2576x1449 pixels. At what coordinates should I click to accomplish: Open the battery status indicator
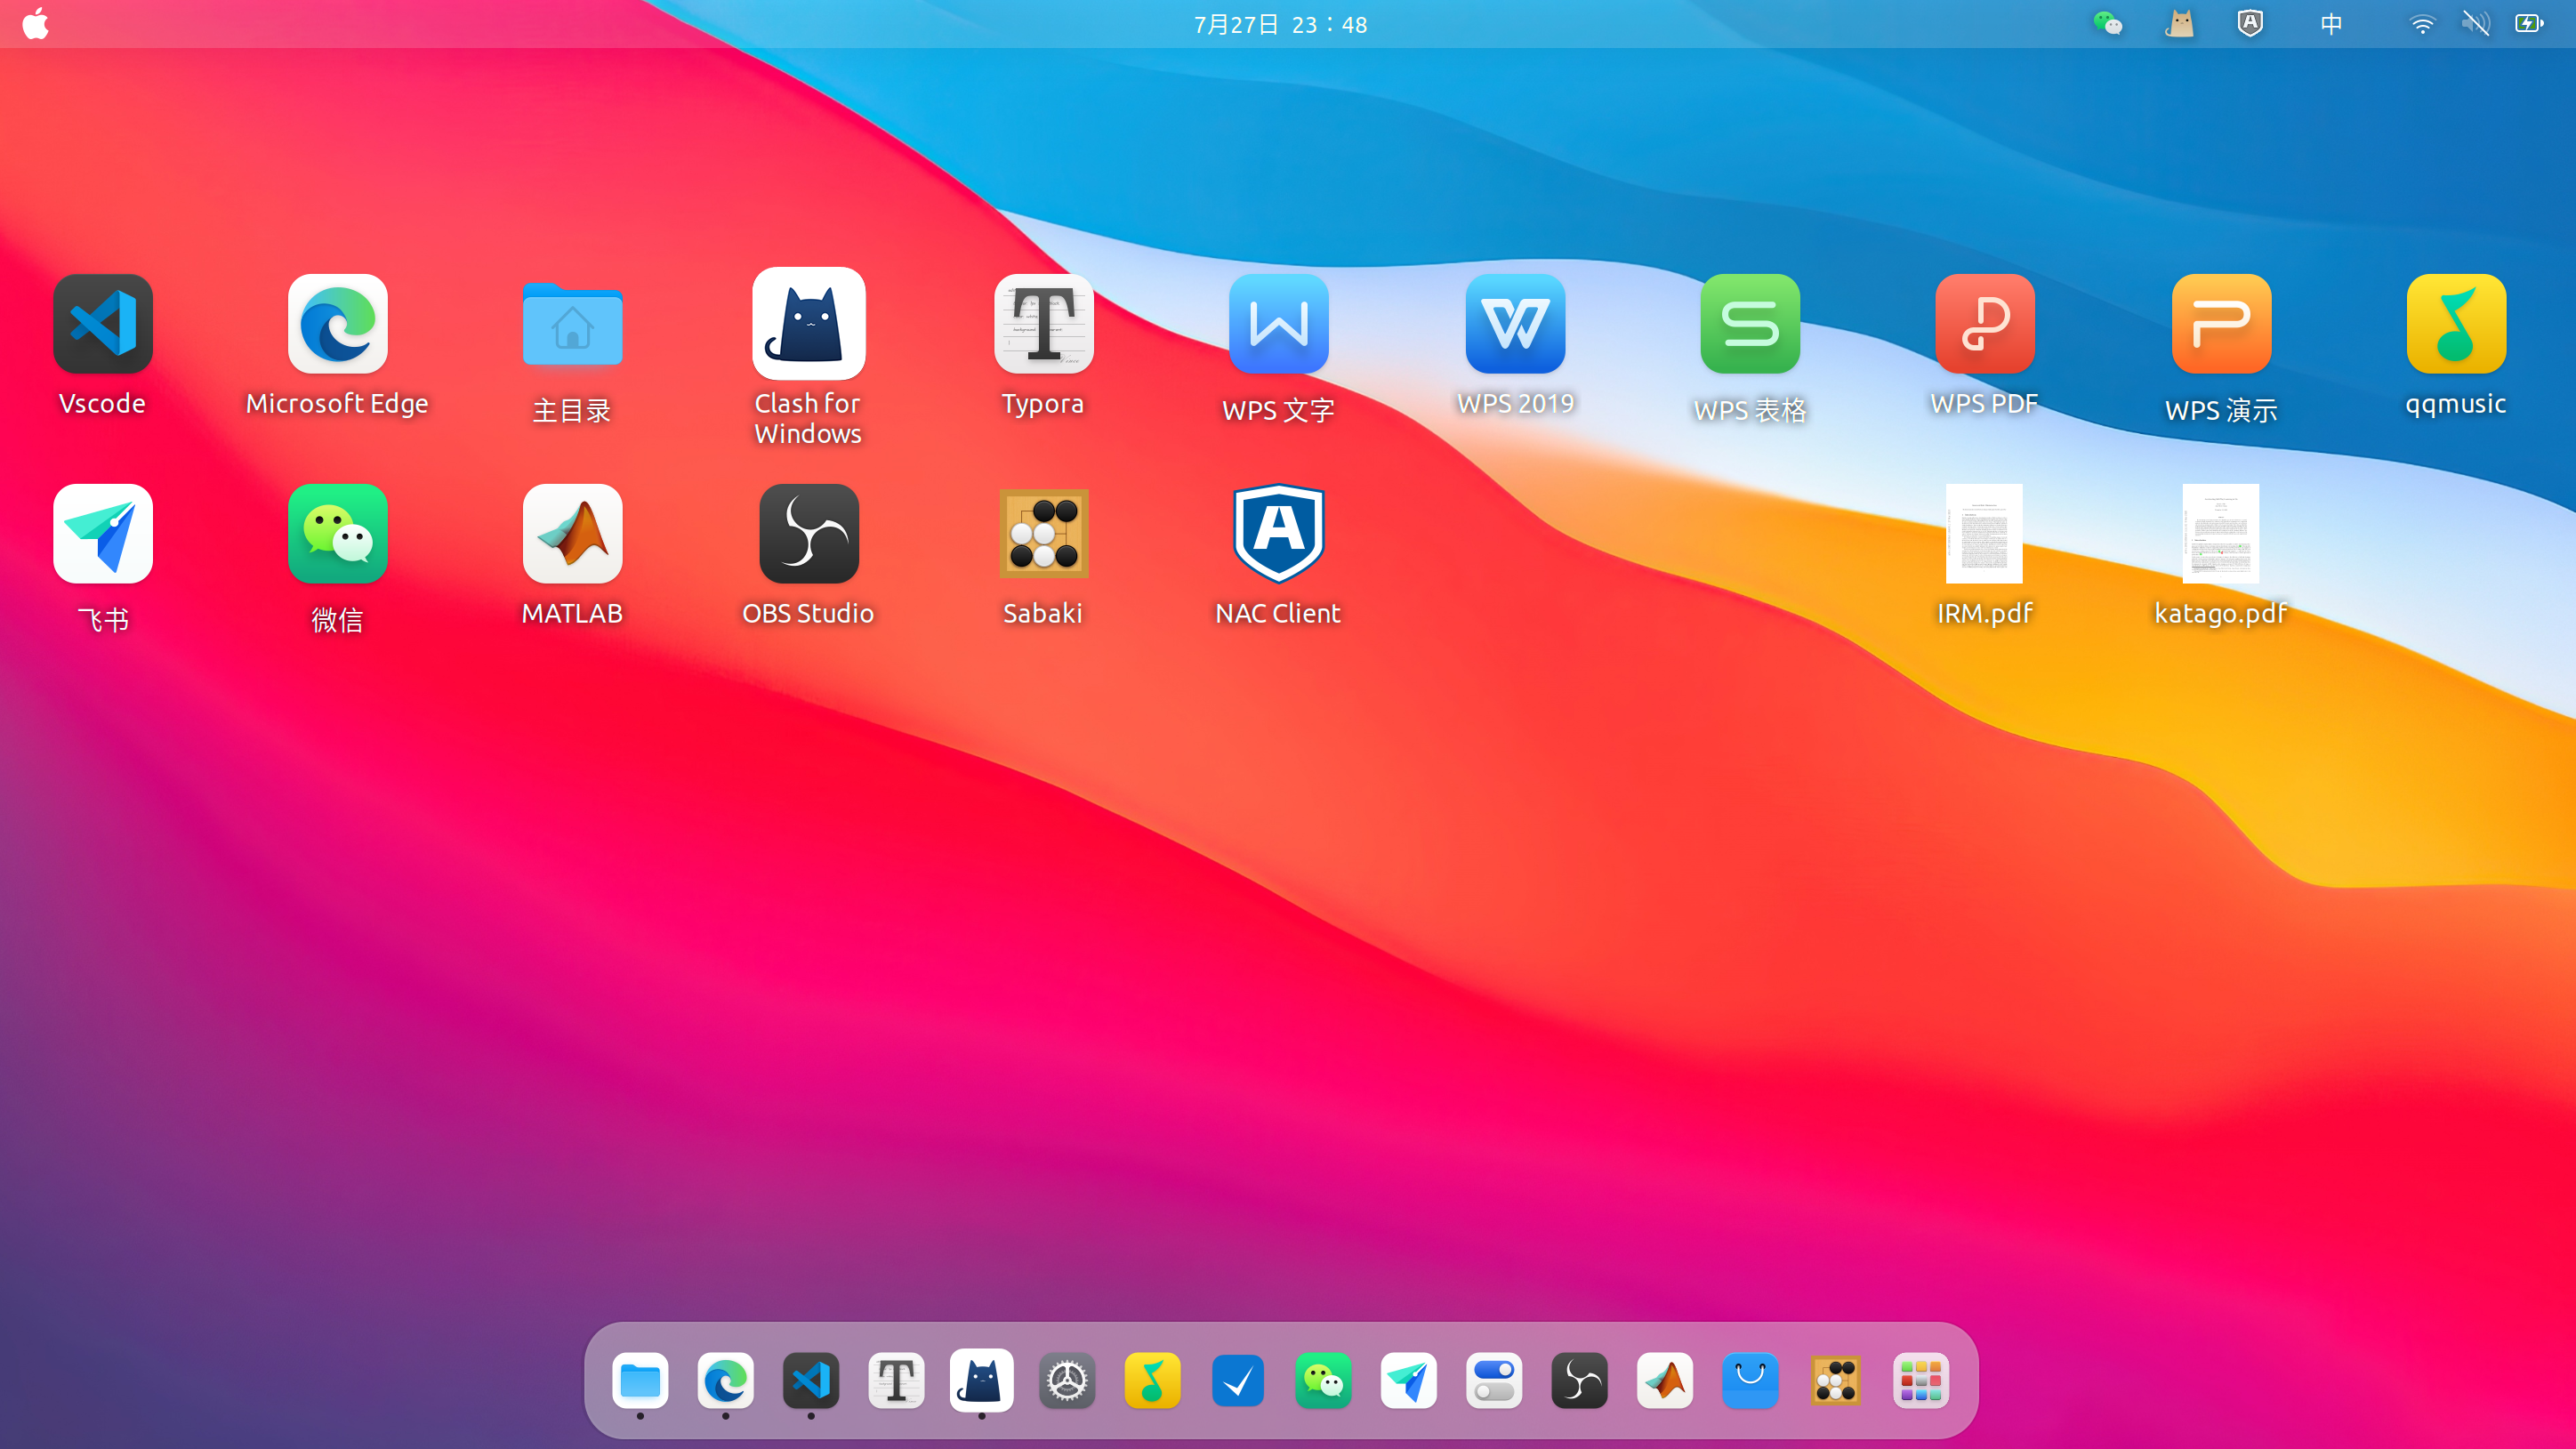click(2530, 23)
